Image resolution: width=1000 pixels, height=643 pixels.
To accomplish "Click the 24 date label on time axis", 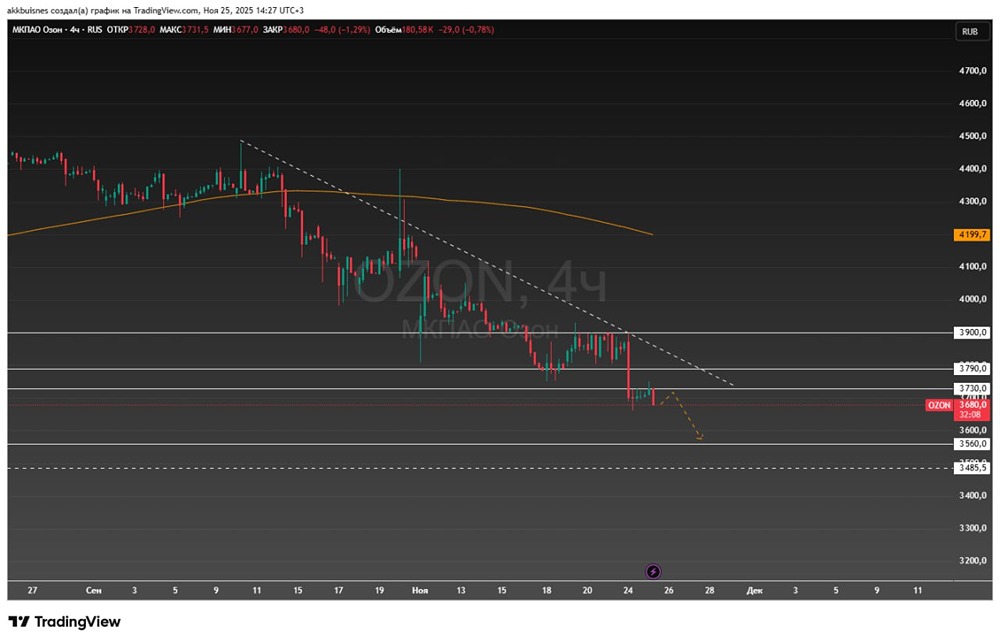I will coord(628,591).
